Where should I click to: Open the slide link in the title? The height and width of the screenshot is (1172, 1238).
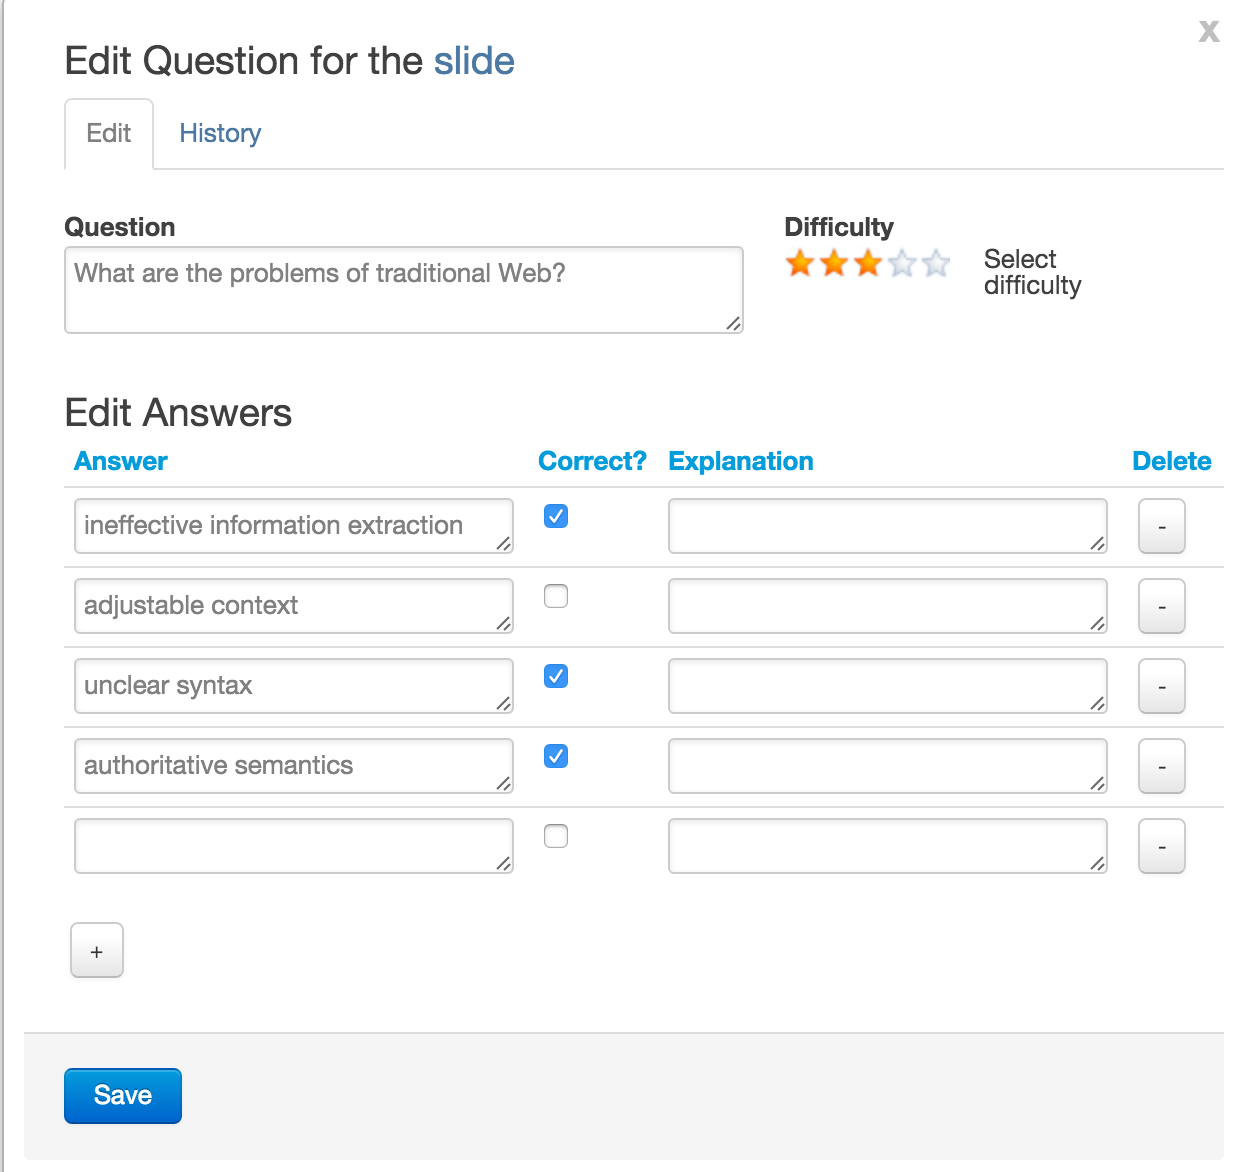click(474, 61)
